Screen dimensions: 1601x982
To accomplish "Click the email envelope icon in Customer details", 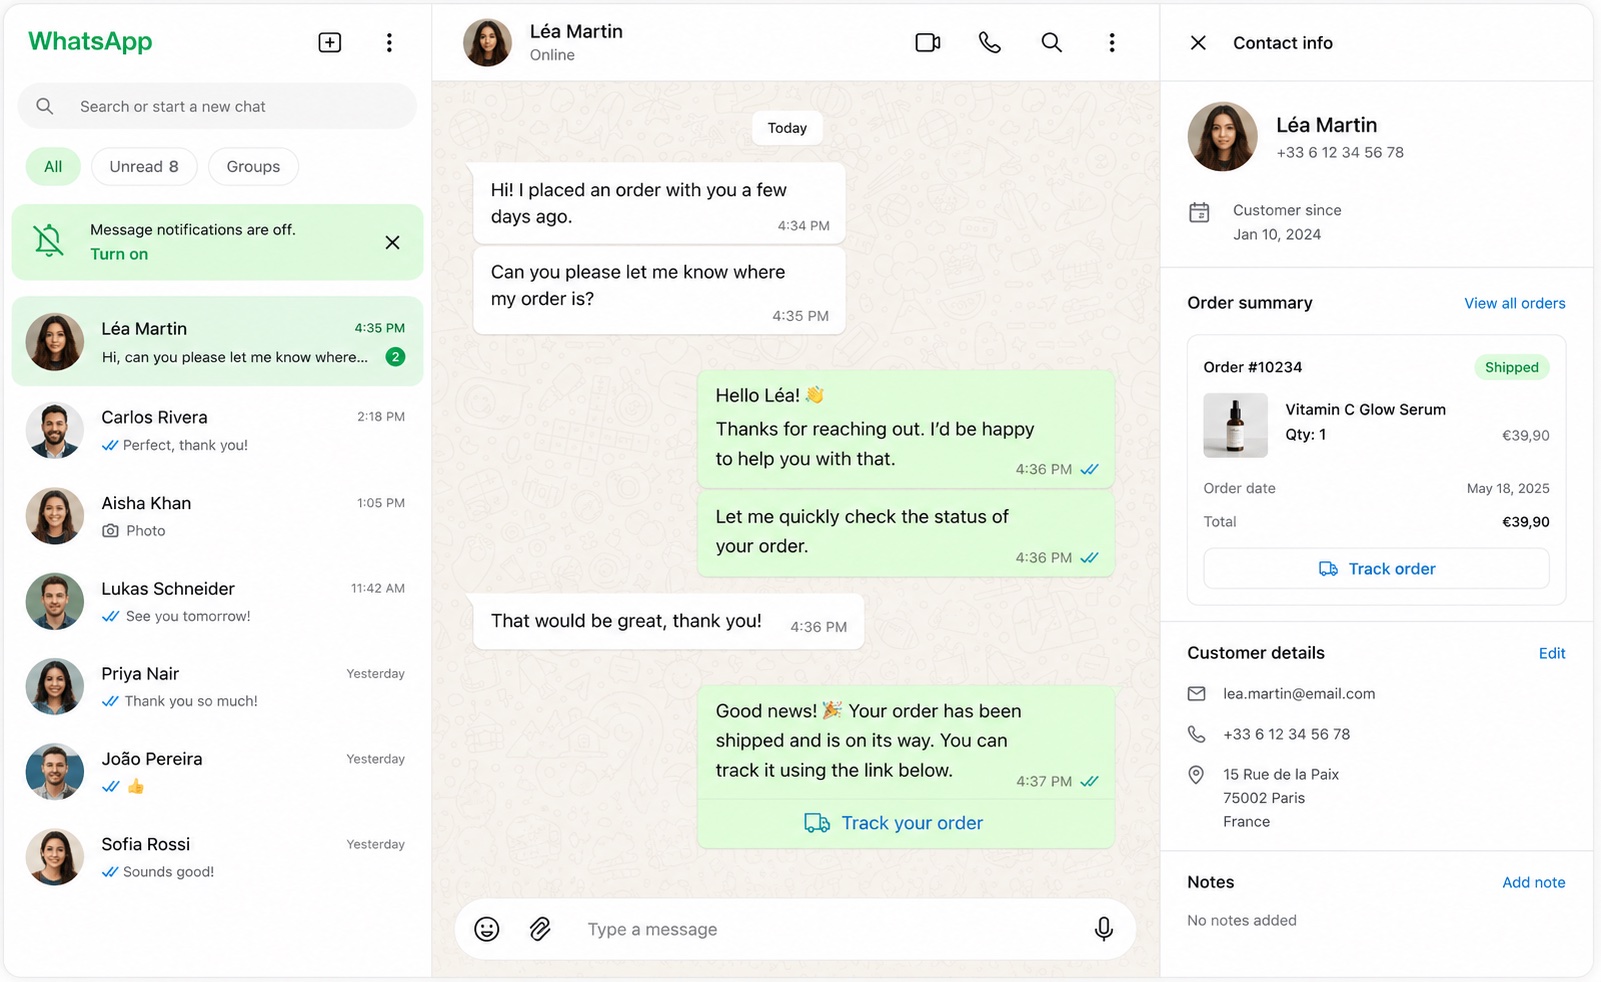I will point(1196,693).
